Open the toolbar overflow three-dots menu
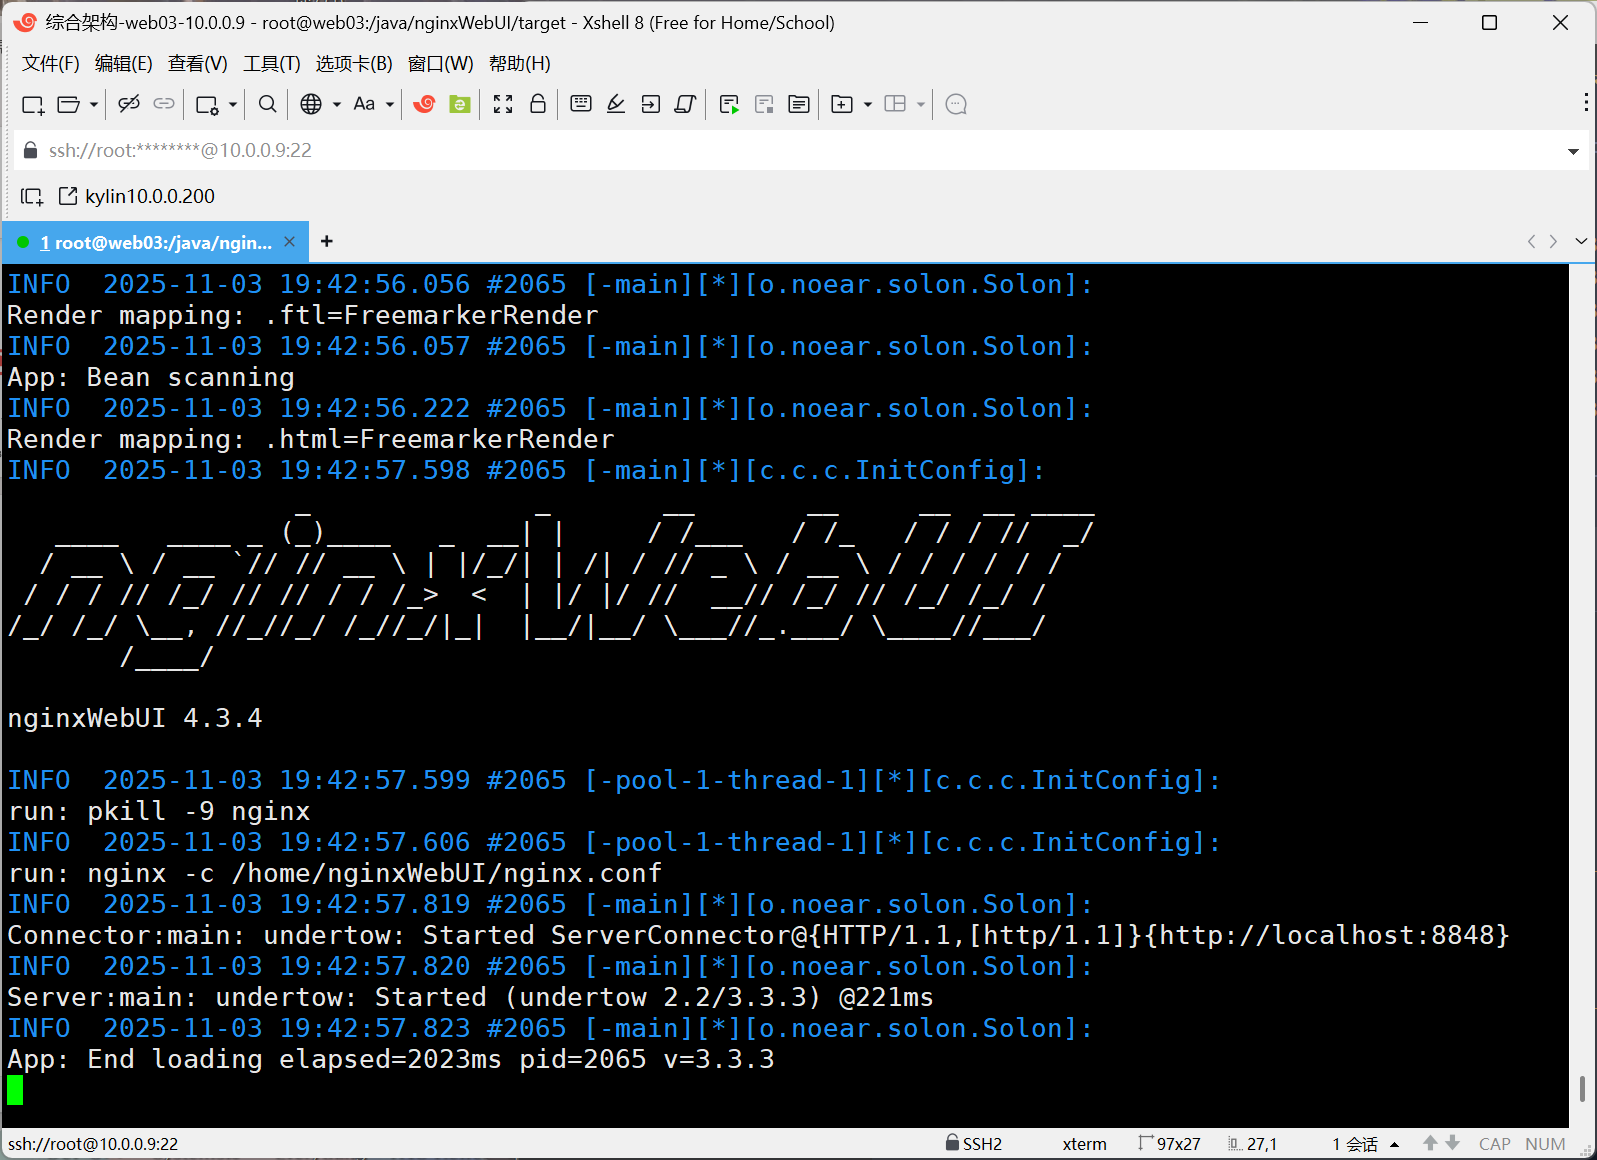Screen dimensions: 1597x1160 pos(1586,103)
